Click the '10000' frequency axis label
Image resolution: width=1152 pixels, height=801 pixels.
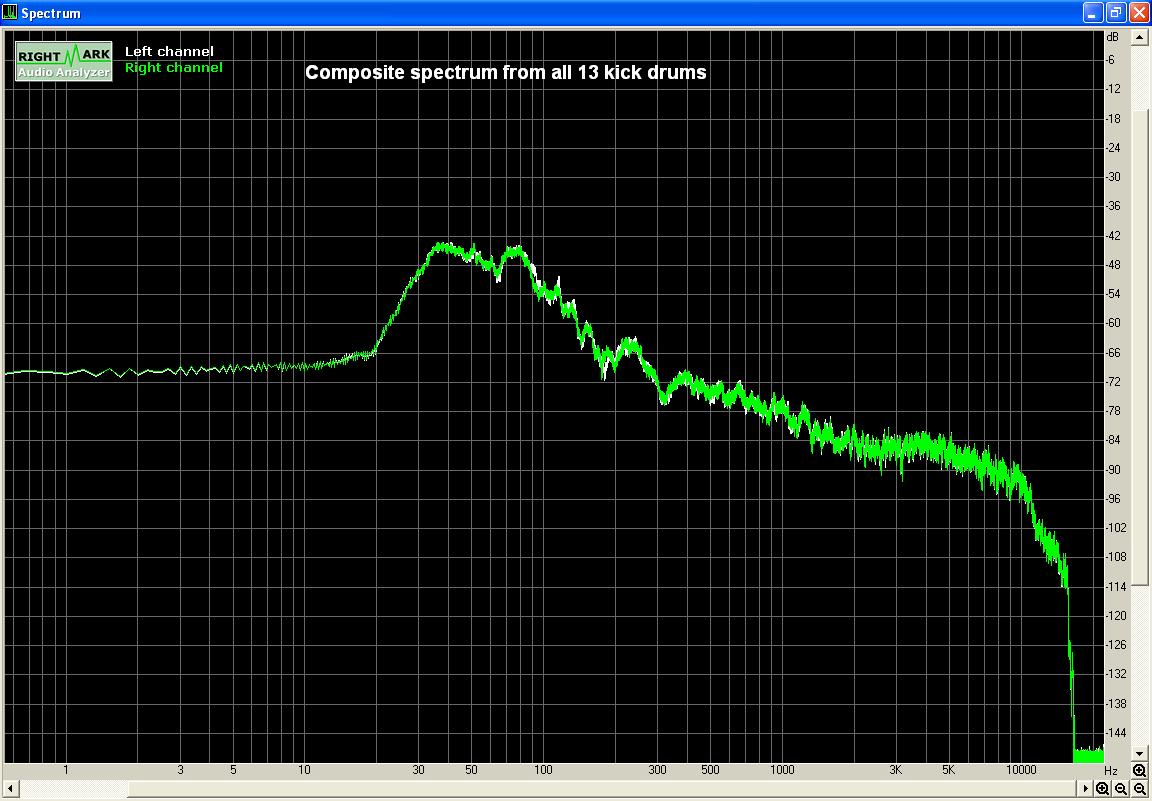(x=1020, y=770)
